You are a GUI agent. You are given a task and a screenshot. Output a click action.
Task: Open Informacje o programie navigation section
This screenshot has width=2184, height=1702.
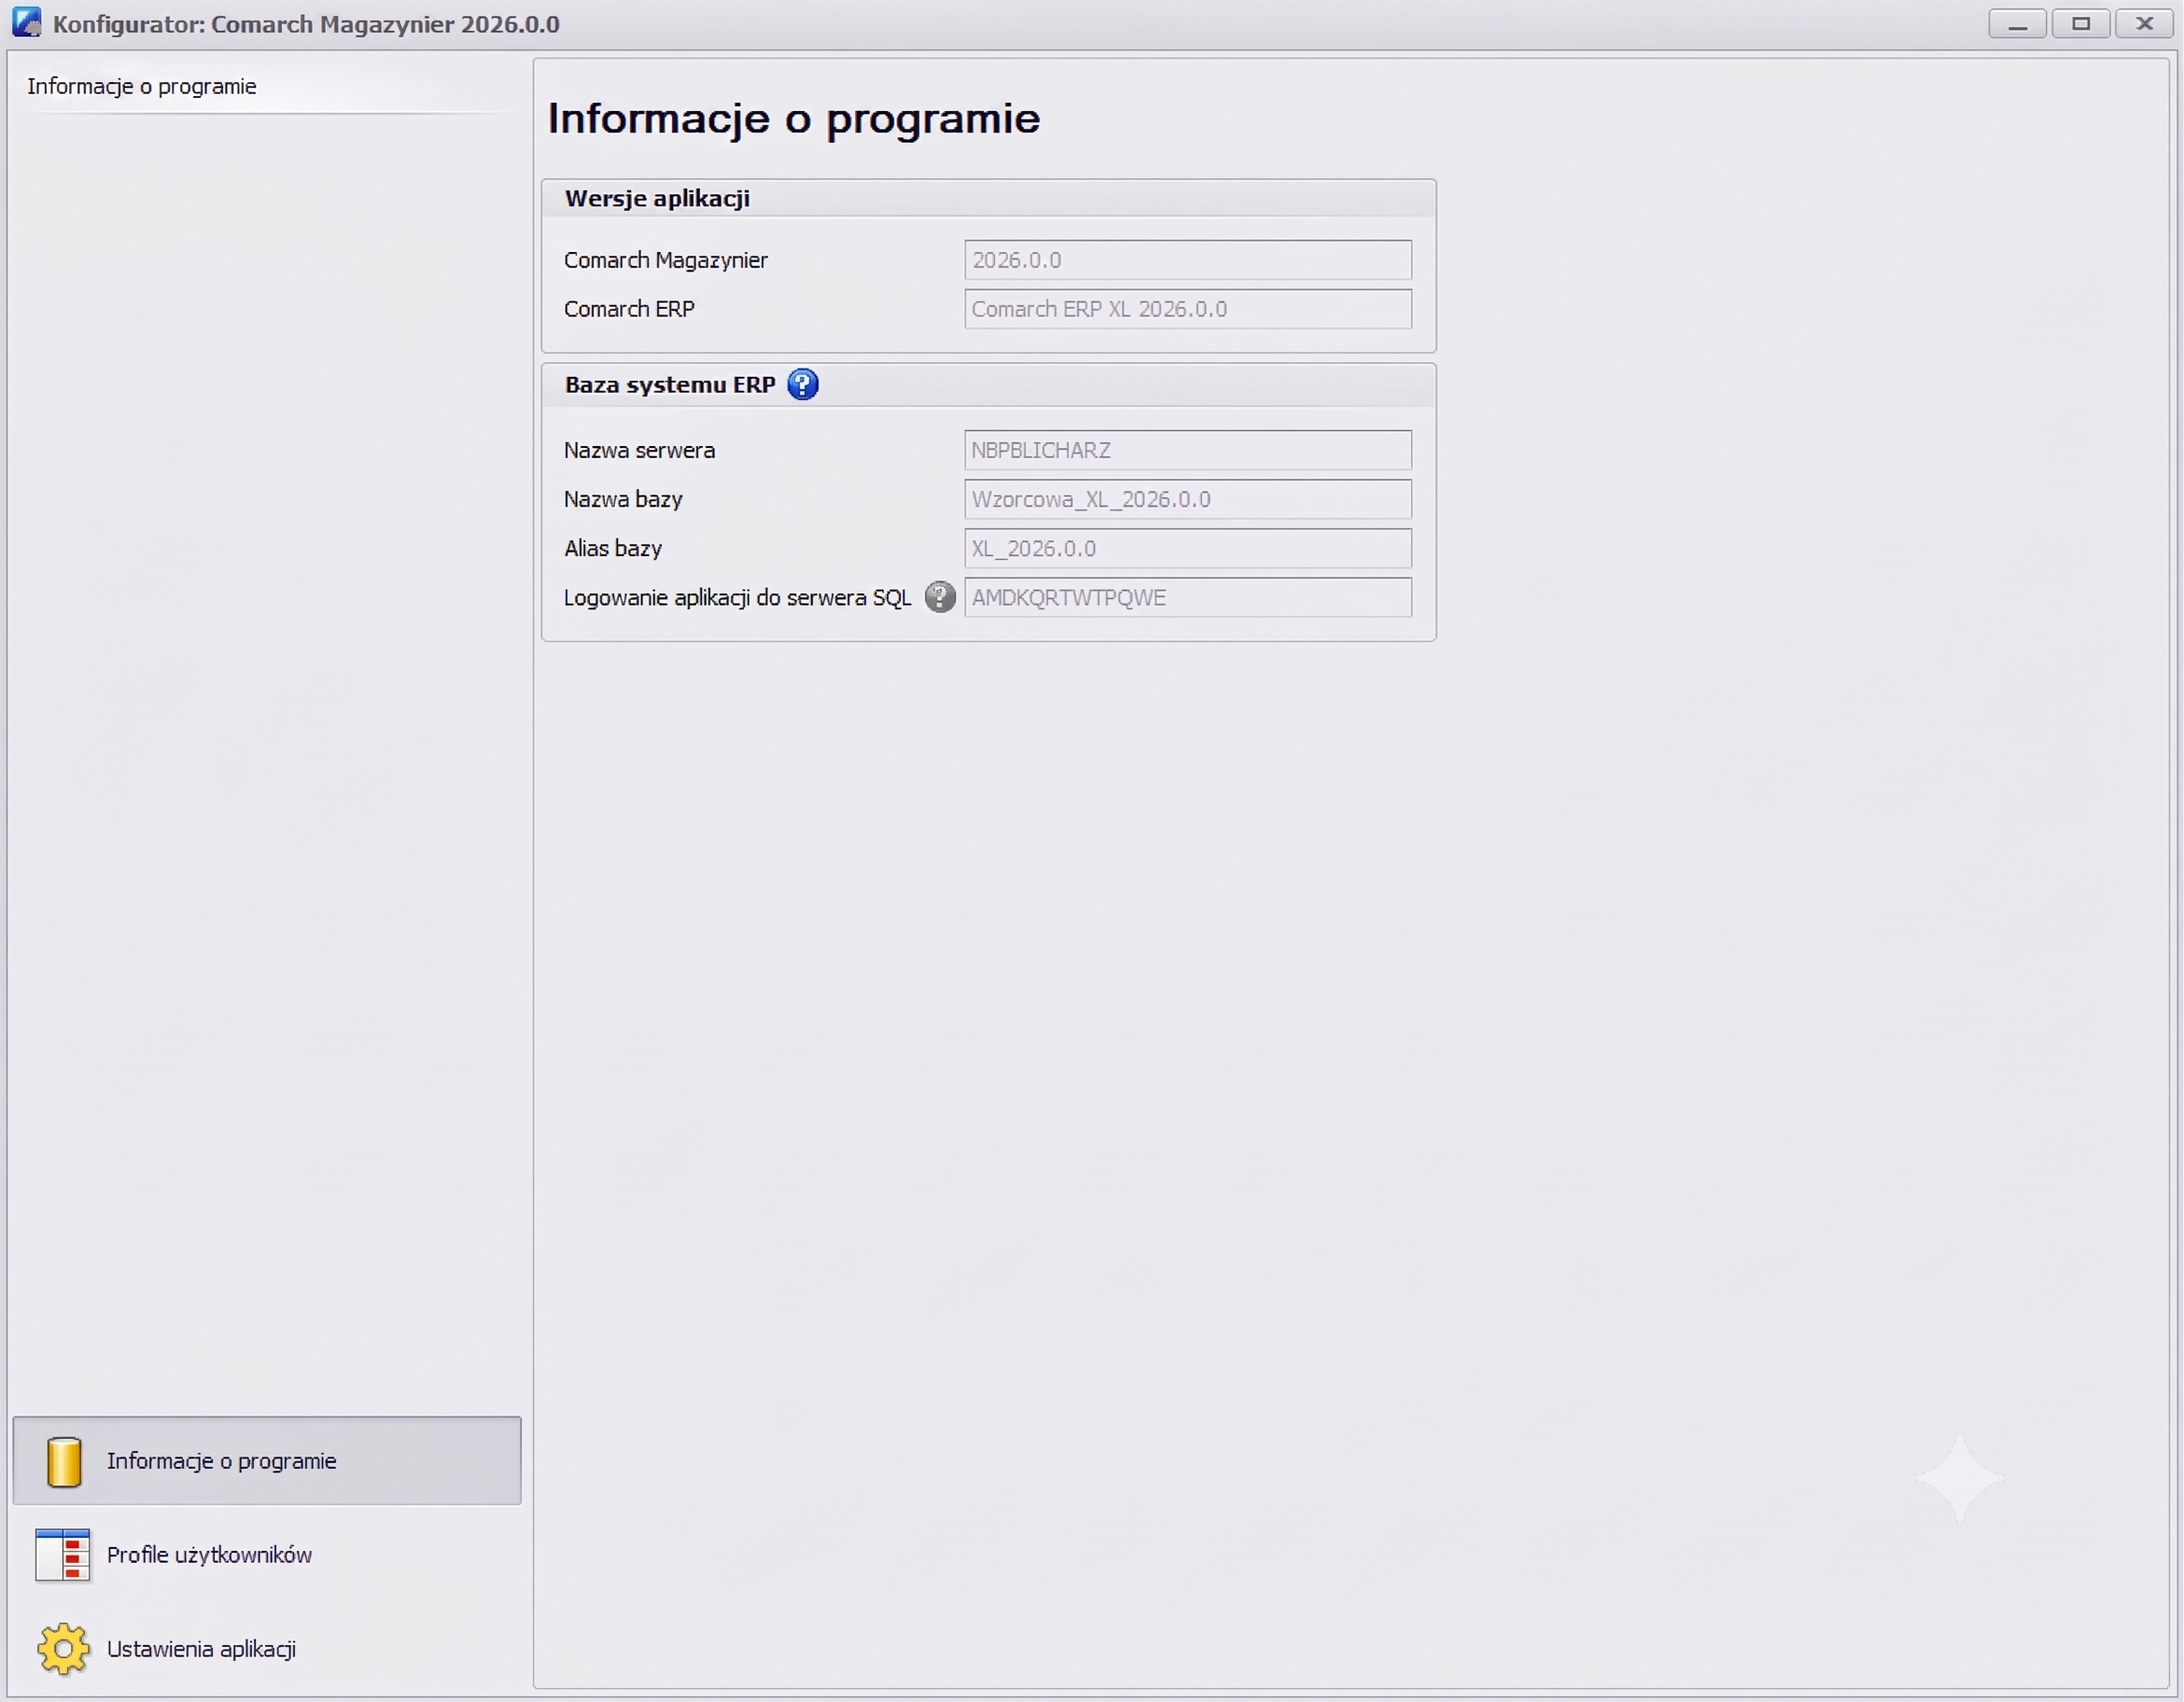[x=267, y=1461]
